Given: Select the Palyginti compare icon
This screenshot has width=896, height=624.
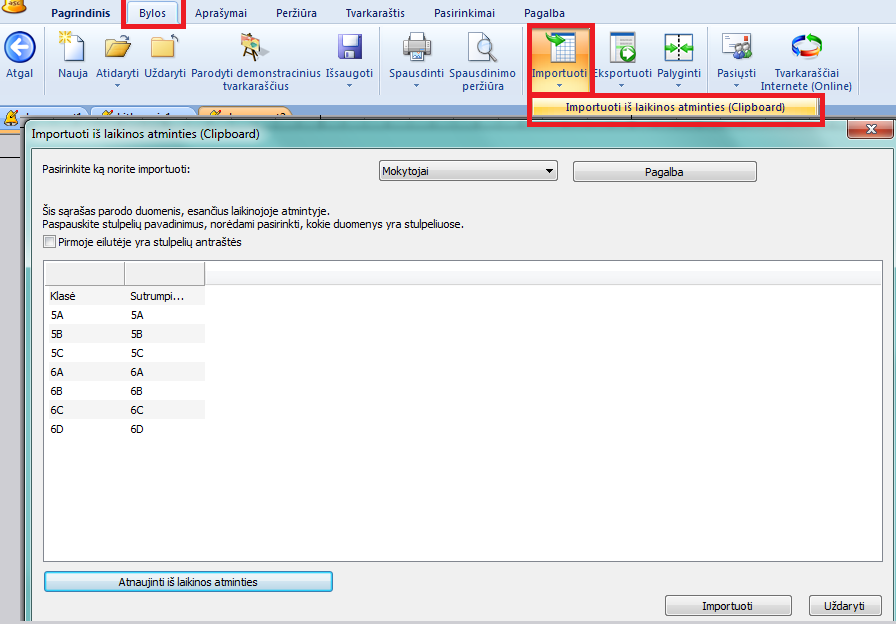Looking at the screenshot, I should click(x=678, y=48).
